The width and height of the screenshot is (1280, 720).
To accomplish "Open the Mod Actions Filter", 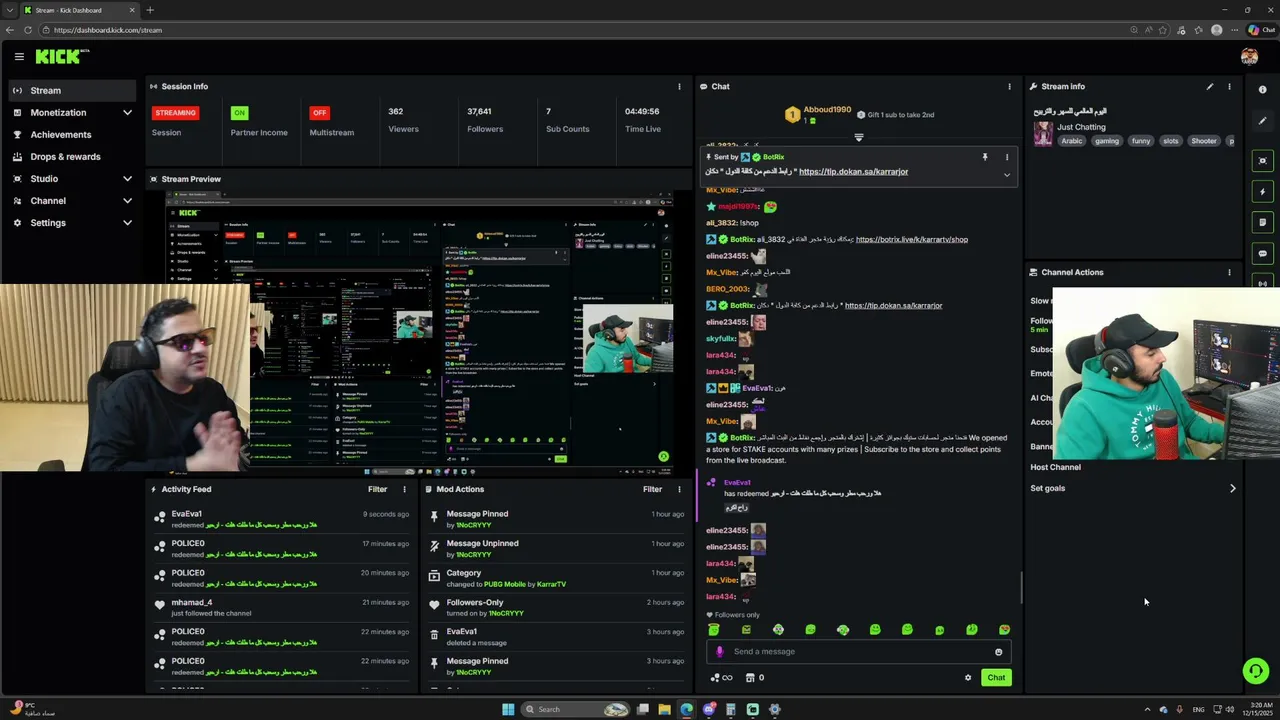I will pos(652,489).
